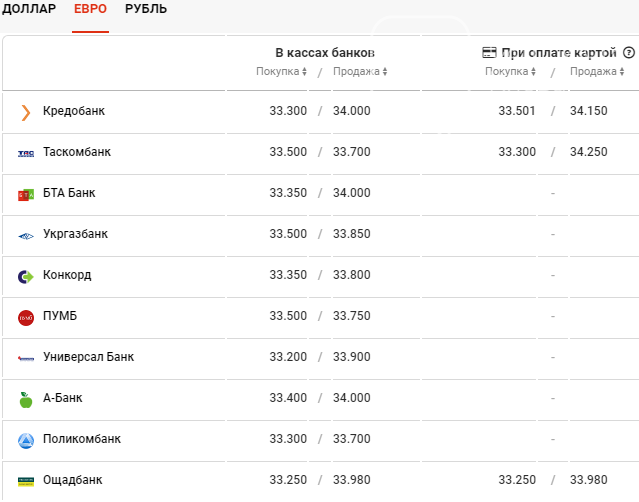Sort bank cash desk rates by Покупка

(283, 72)
